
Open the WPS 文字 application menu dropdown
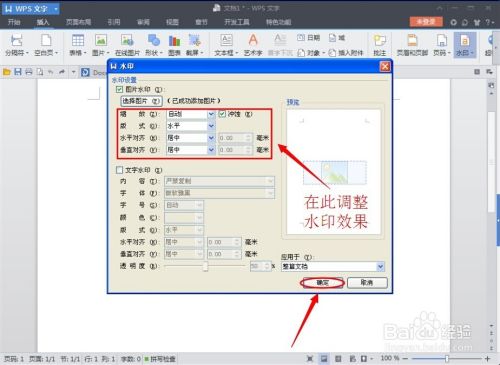(x=56, y=8)
